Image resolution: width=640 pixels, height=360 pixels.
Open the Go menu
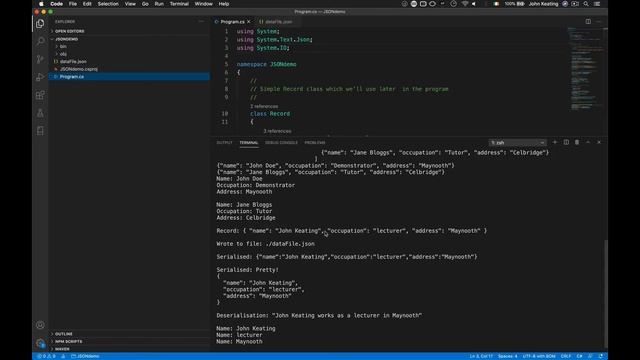point(145,4)
